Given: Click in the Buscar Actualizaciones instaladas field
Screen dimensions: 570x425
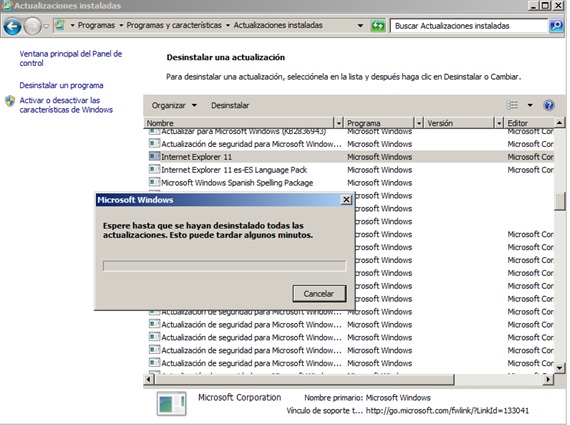Looking at the screenshot, I should point(469,26).
